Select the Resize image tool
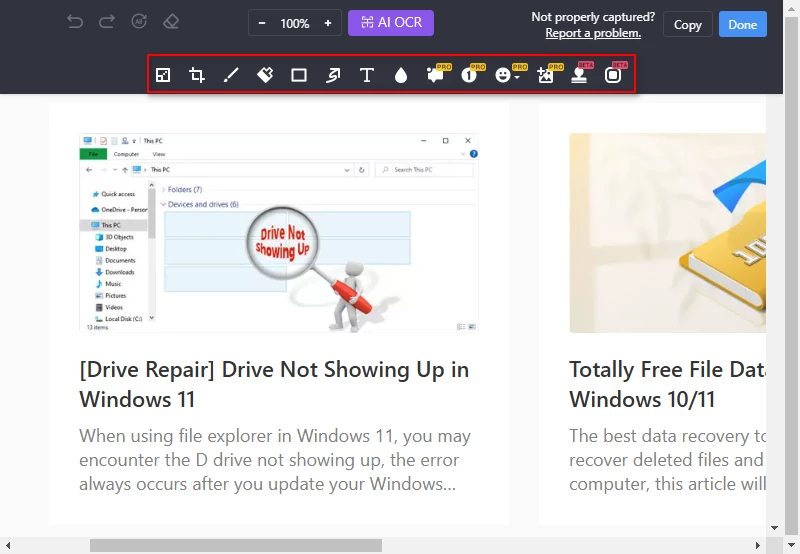This screenshot has width=800, height=554. [163, 75]
